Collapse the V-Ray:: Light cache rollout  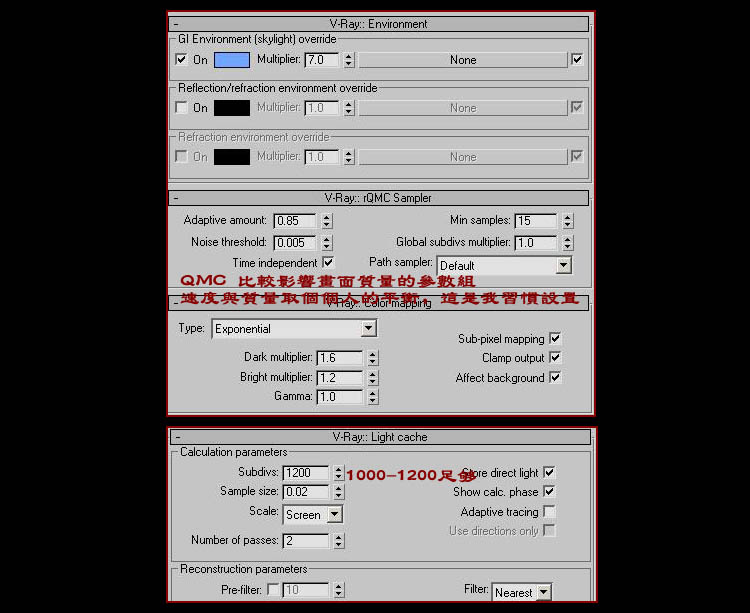pyautogui.click(x=381, y=437)
